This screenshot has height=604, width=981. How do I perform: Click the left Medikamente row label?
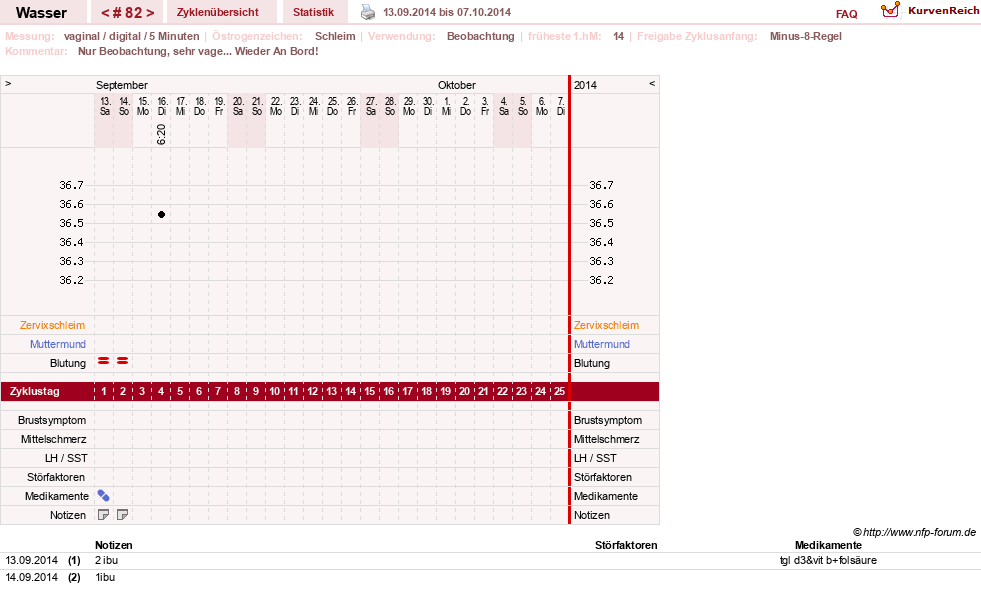click(57, 496)
